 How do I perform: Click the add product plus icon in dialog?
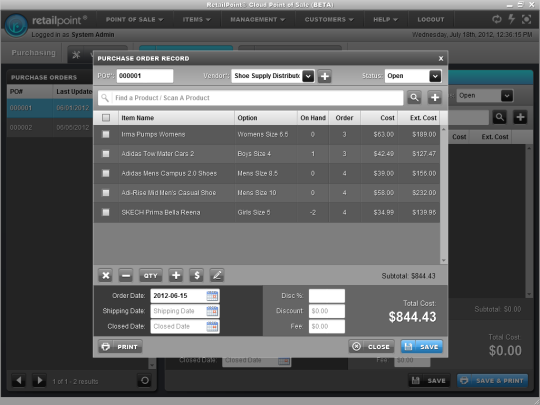(x=435, y=98)
